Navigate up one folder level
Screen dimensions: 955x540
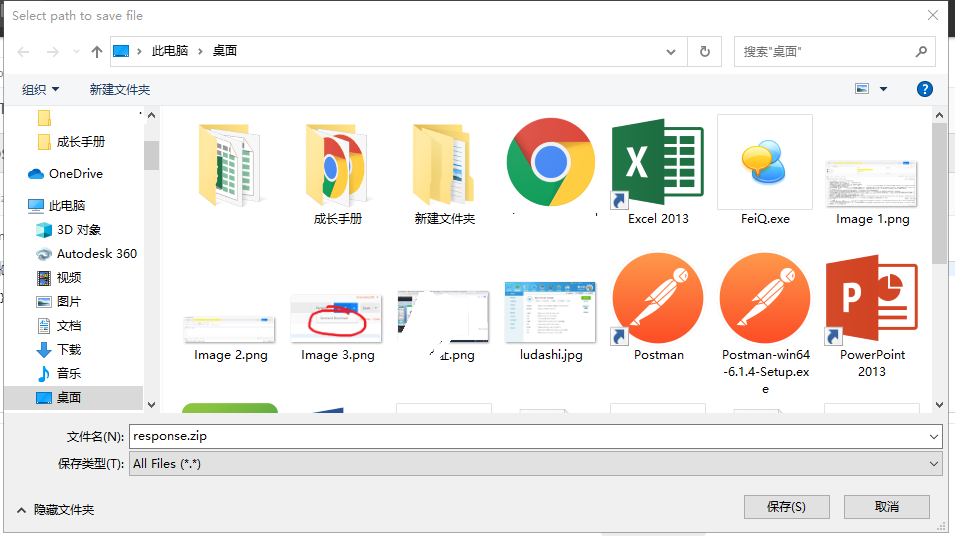pyautogui.click(x=96, y=52)
